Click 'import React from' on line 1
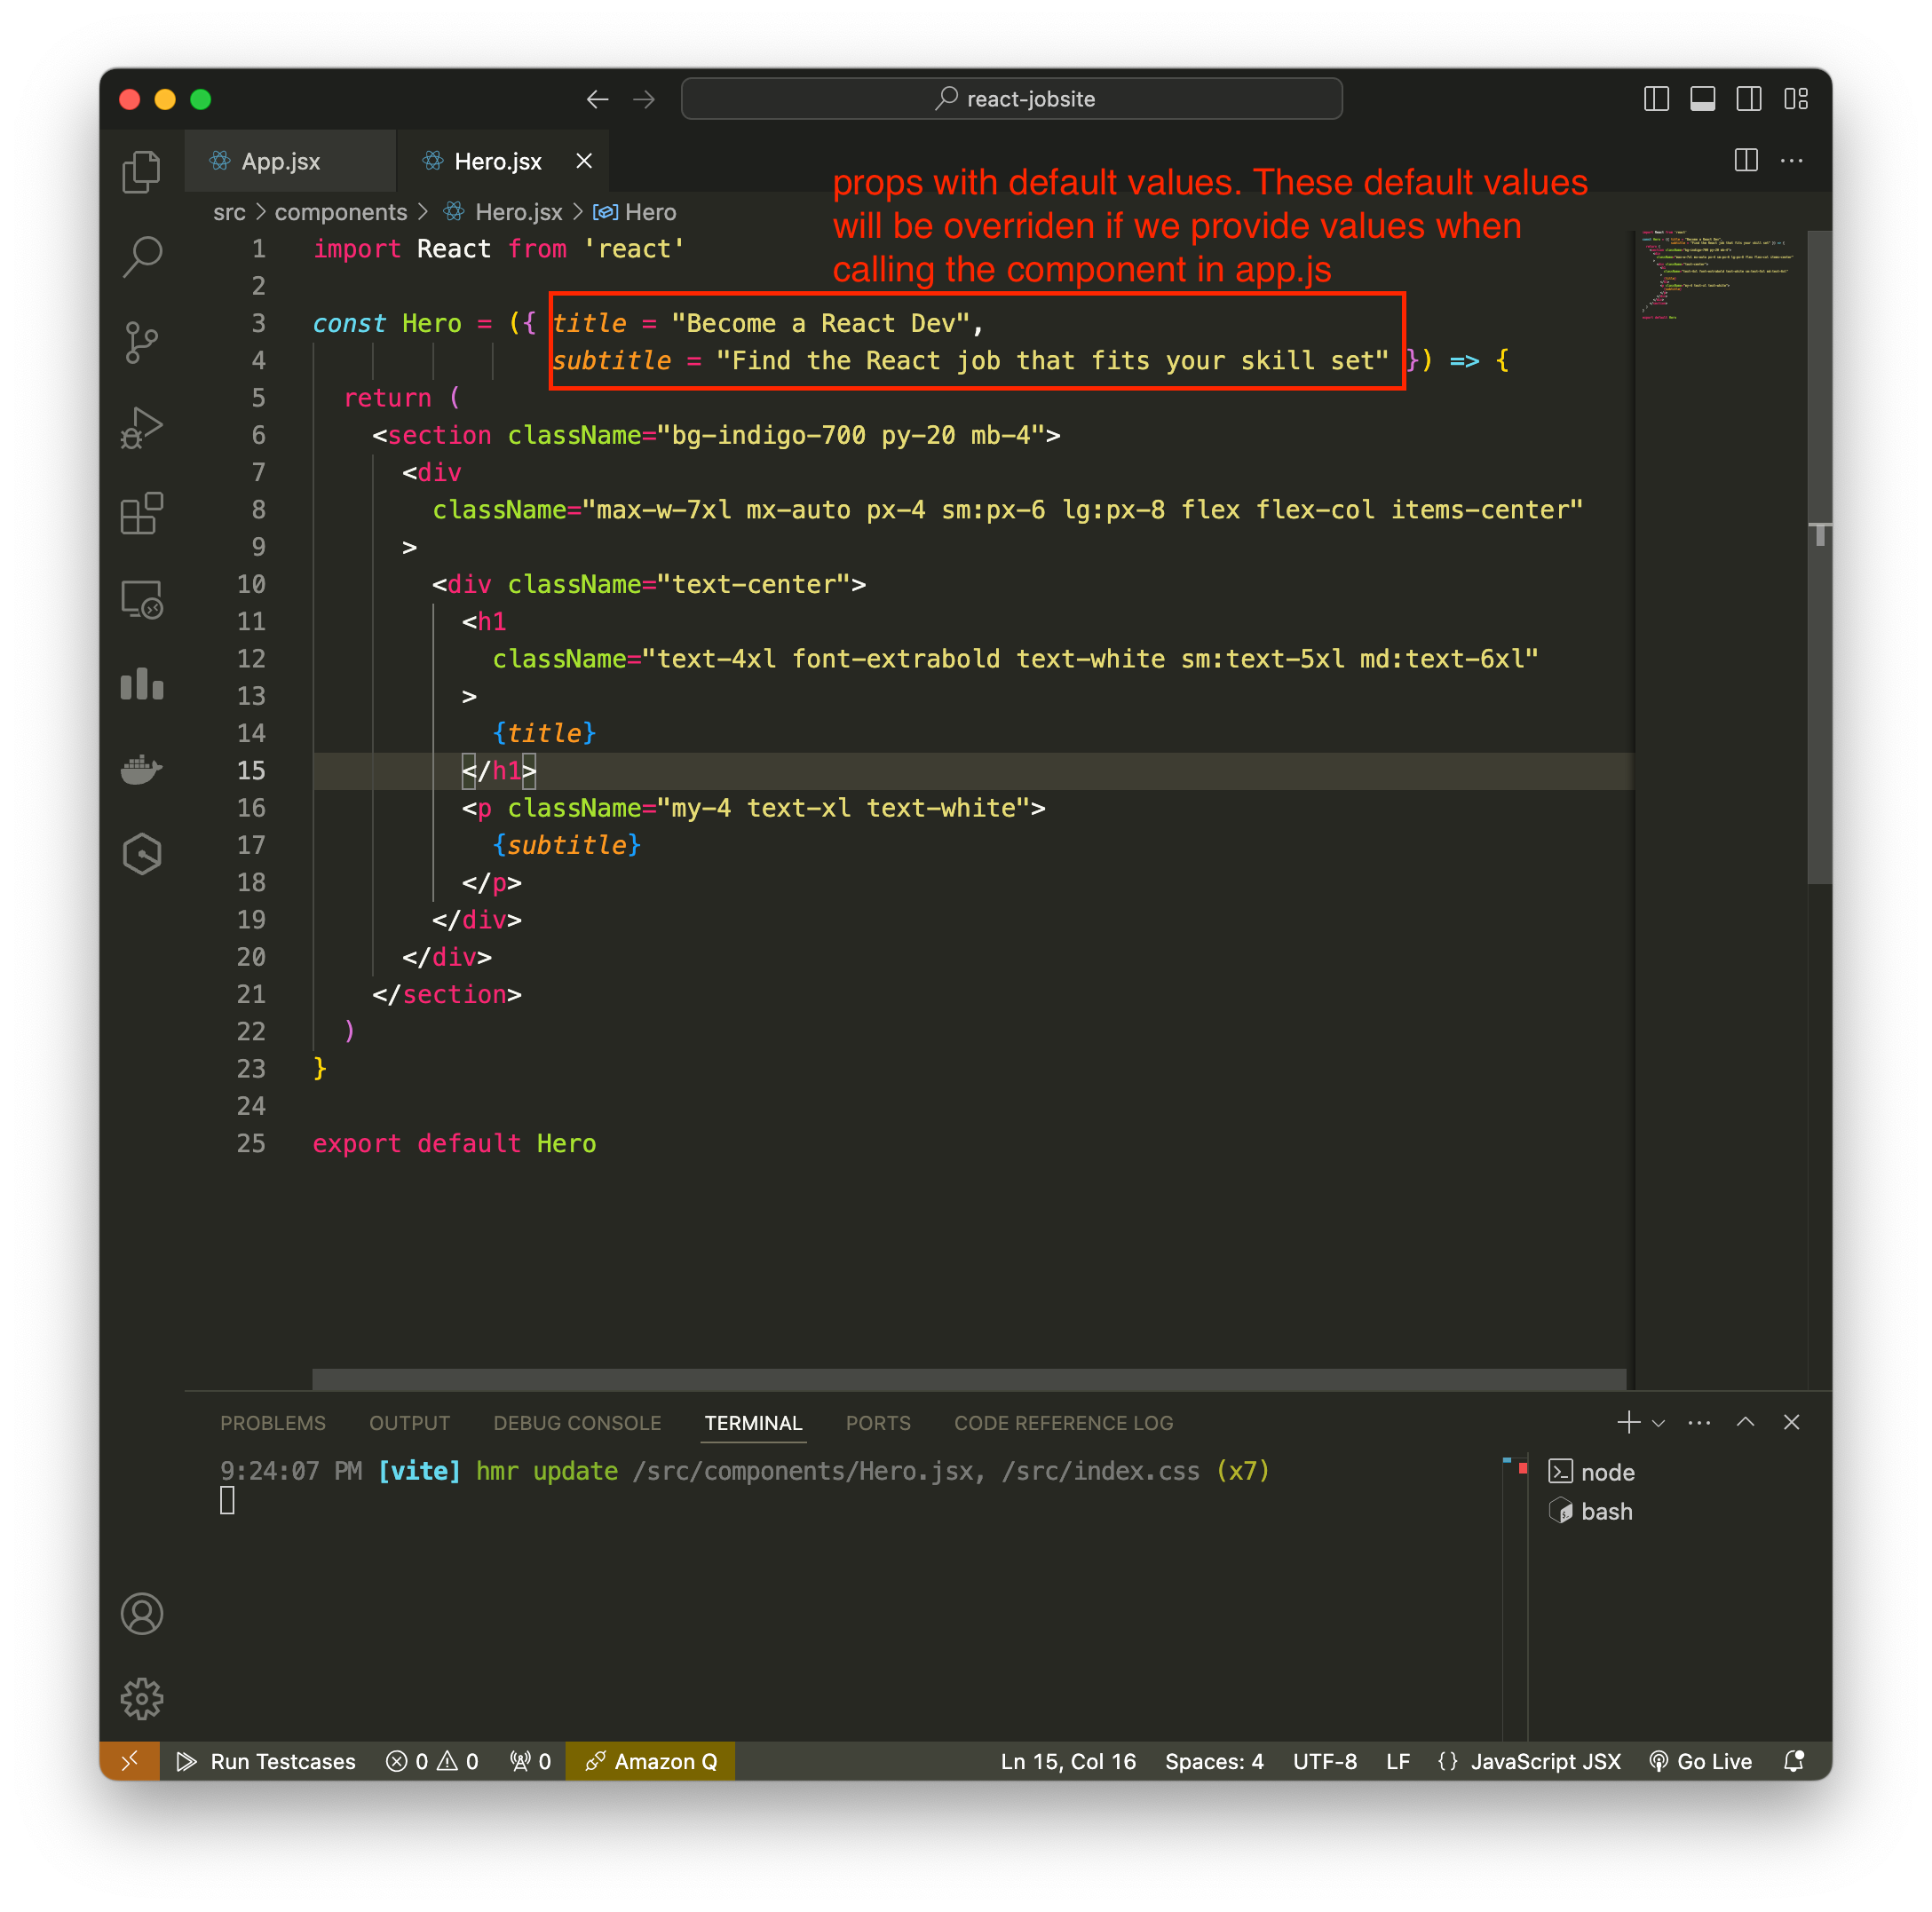The height and width of the screenshot is (1912, 1932). (x=440, y=248)
